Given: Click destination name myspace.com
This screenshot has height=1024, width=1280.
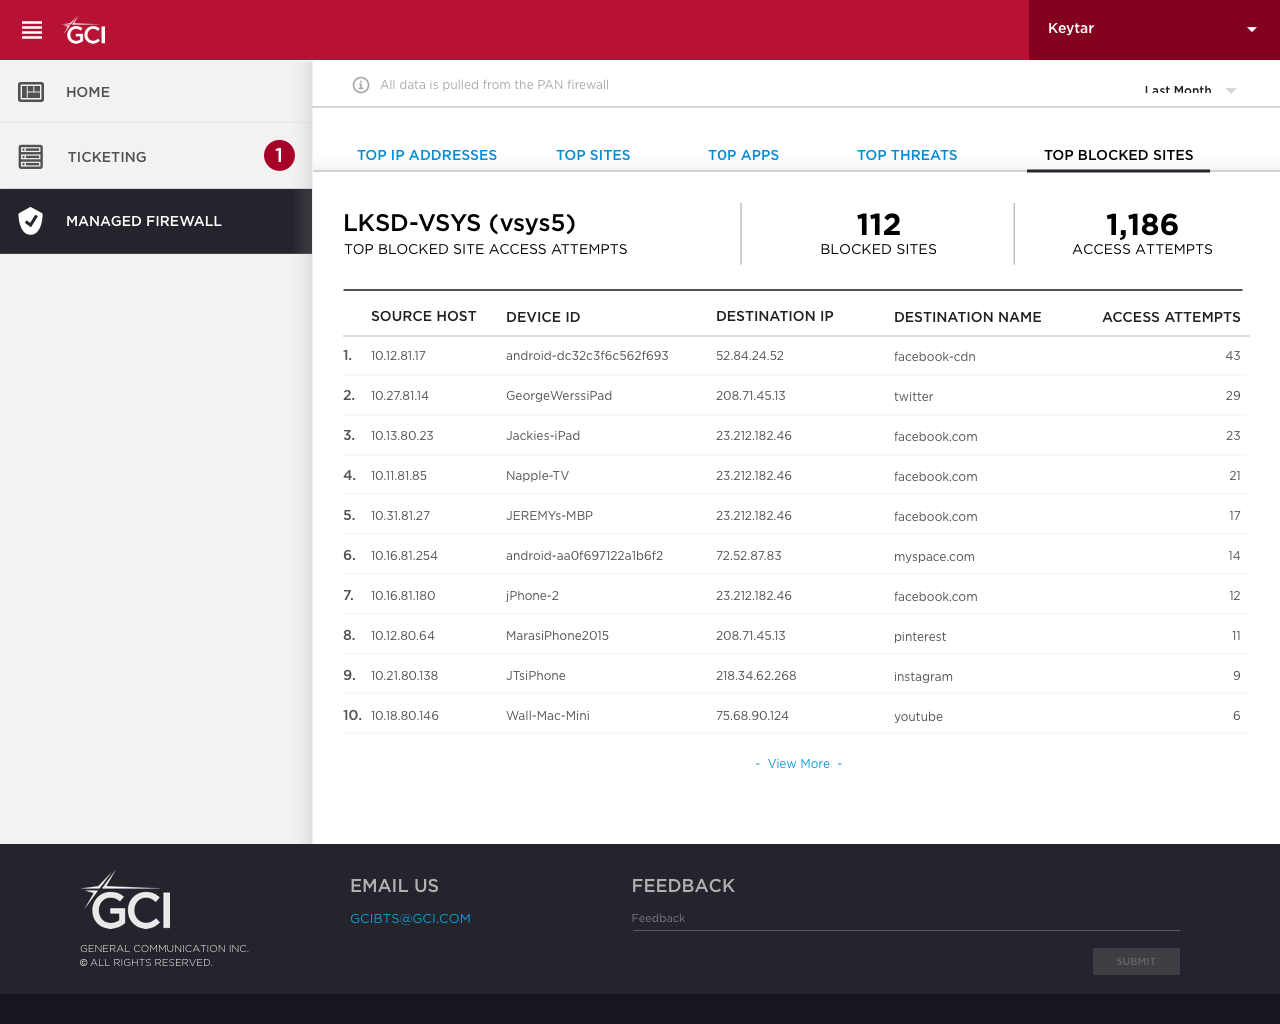Looking at the screenshot, I should [x=934, y=557].
